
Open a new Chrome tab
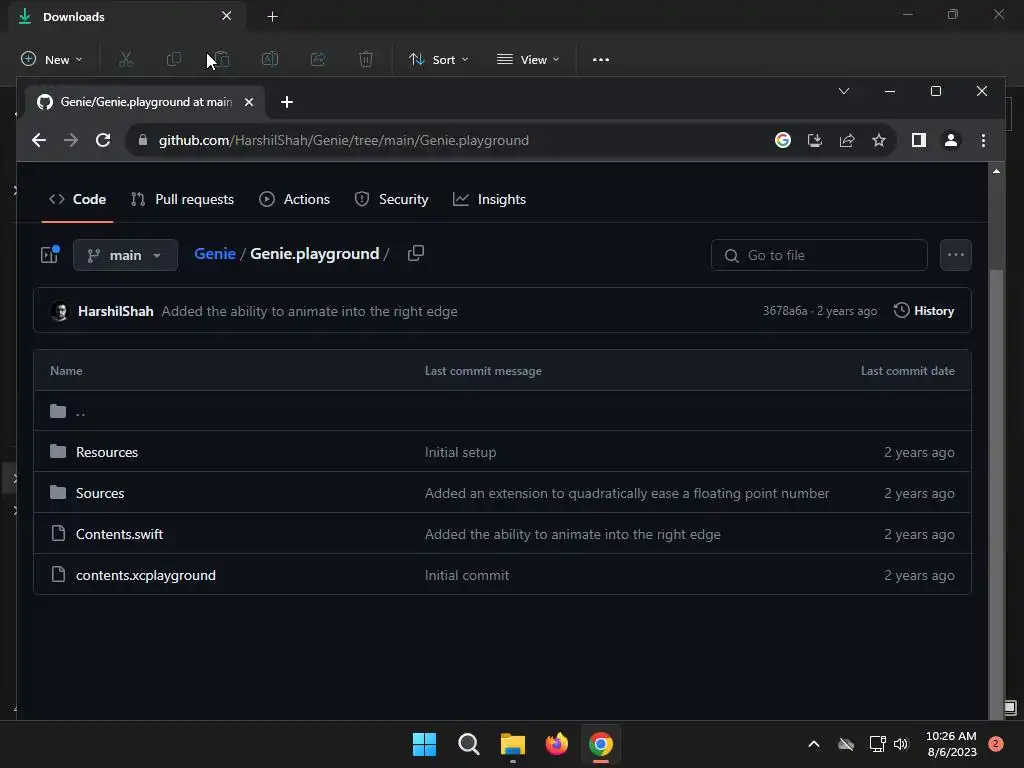tap(287, 102)
